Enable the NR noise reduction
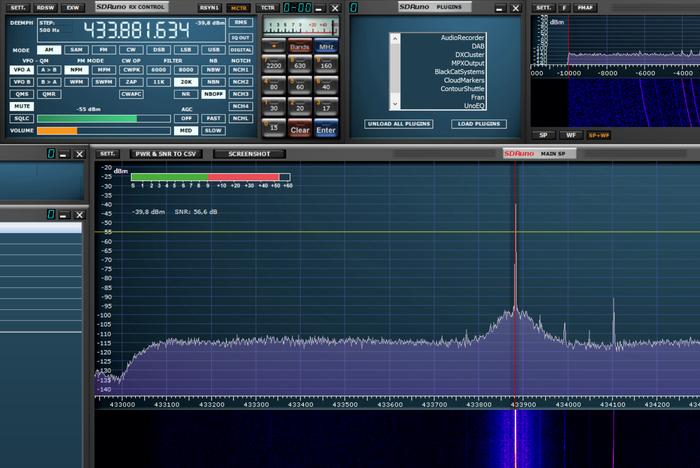Screen dimensions: 700x468 [x=186, y=94]
